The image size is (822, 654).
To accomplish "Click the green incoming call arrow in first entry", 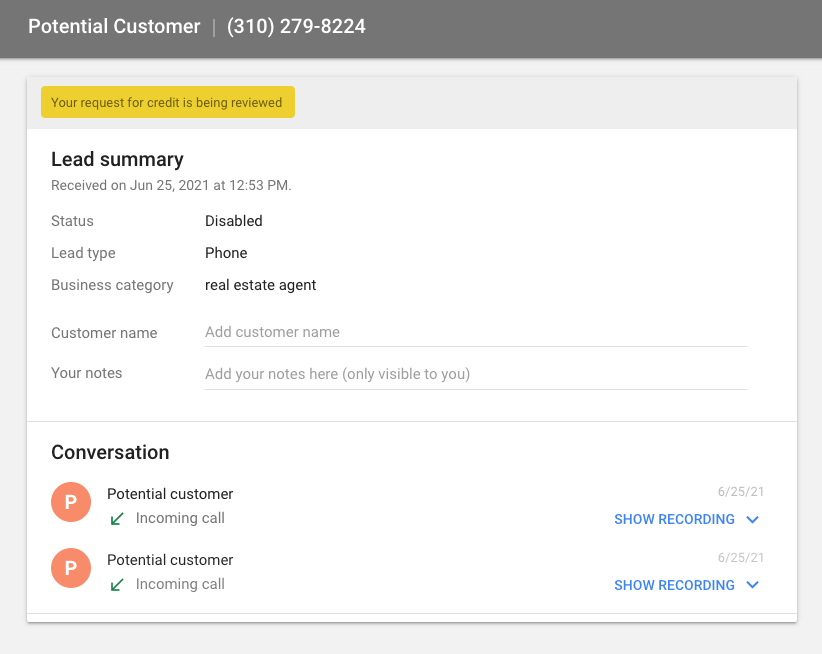I will pyautogui.click(x=117, y=519).
